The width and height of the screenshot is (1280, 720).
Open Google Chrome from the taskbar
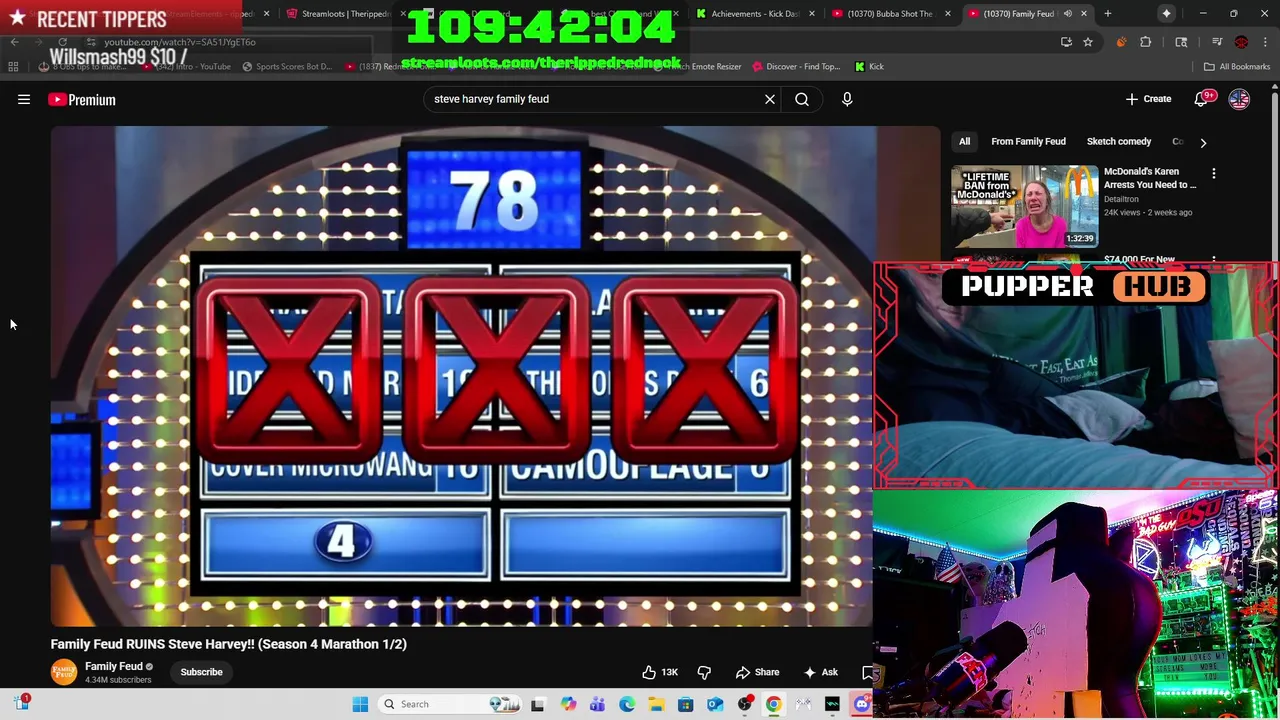[x=773, y=704]
